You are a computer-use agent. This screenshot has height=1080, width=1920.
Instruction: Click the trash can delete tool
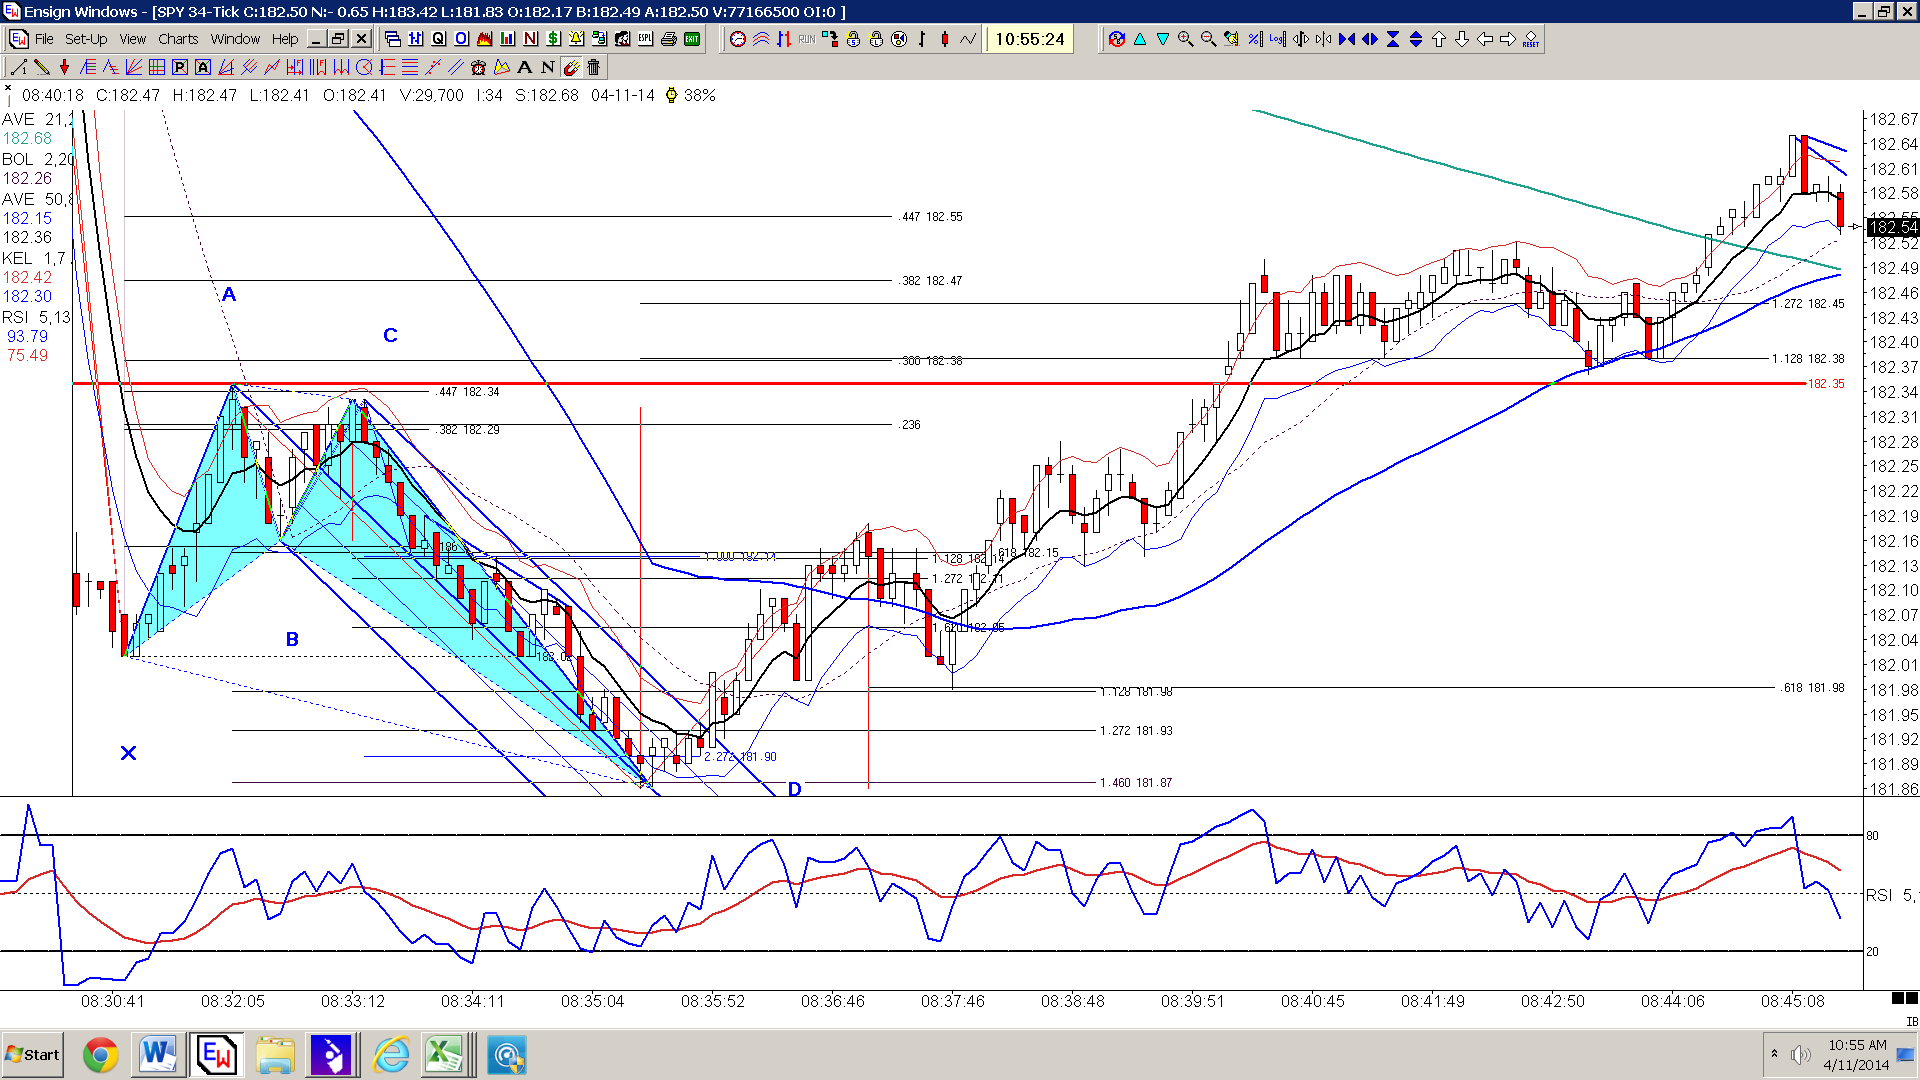click(593, 67)
